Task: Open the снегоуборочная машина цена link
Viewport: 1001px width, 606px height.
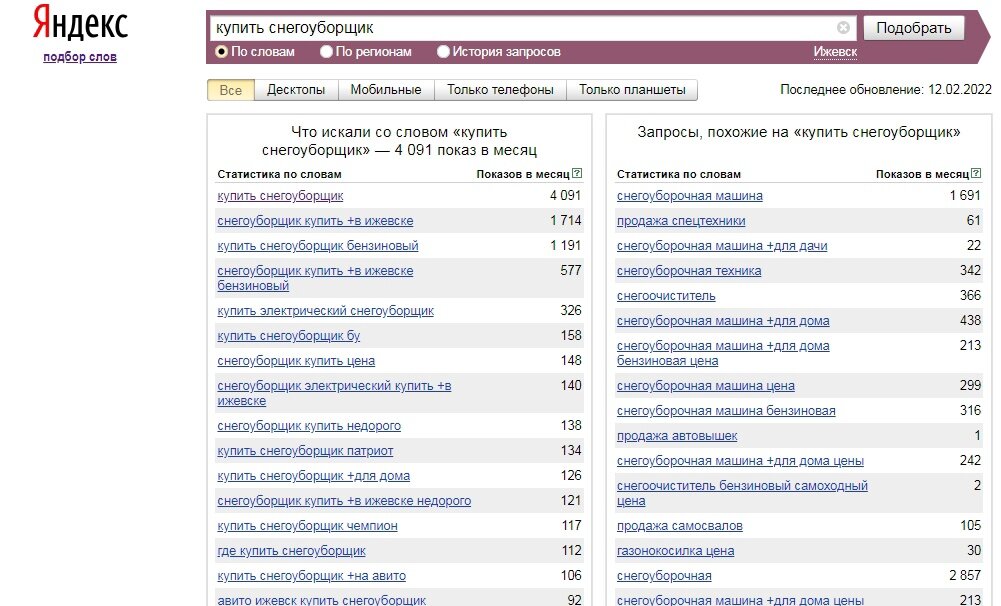Action: tap(705, 386)
